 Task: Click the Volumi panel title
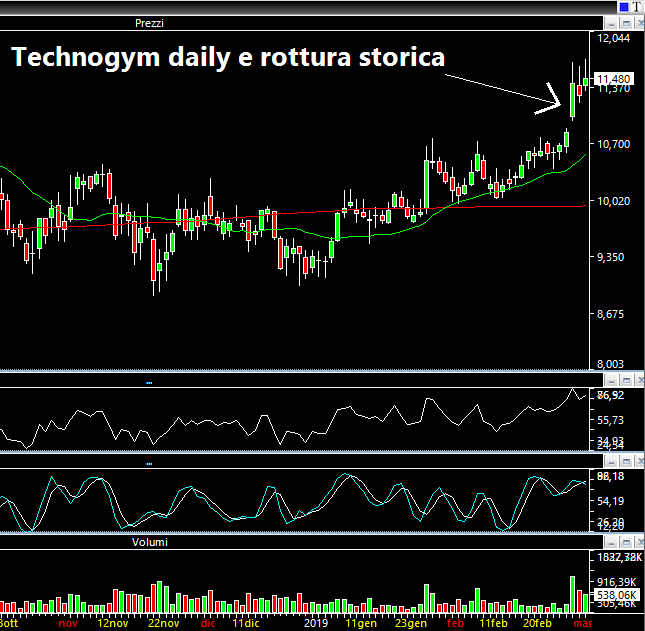(x=150, y=542)
